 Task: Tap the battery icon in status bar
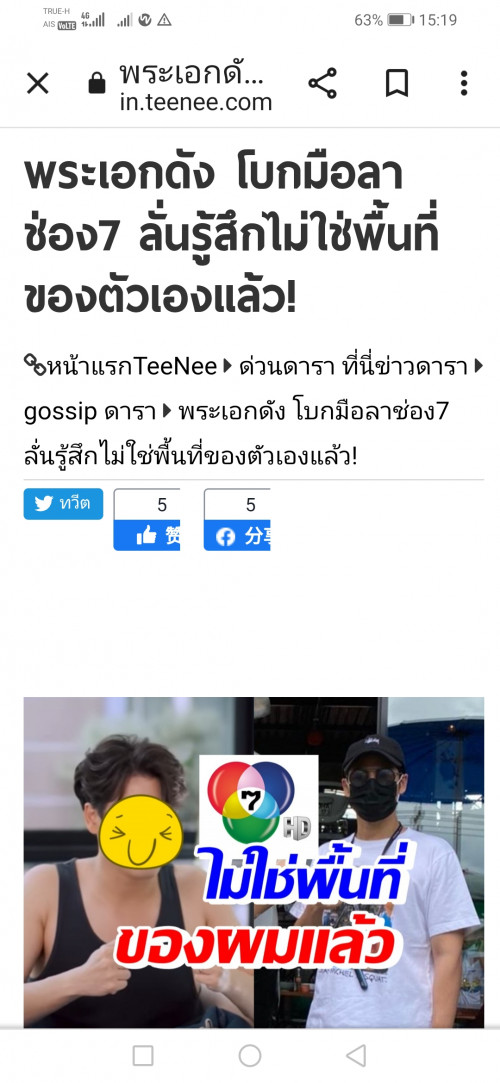pyautogui.click(x=400, y=20)
